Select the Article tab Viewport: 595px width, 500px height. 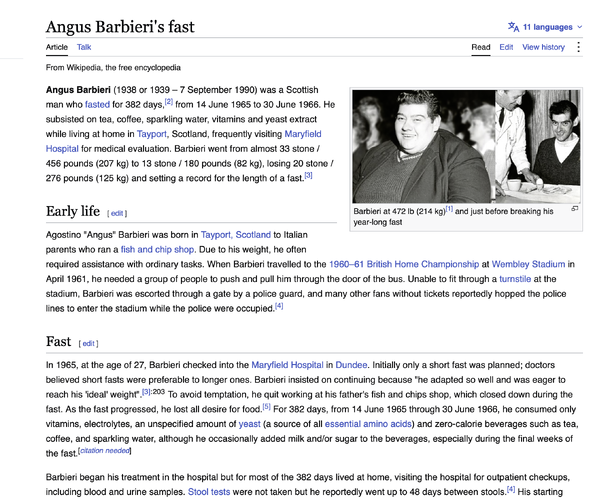57,47
